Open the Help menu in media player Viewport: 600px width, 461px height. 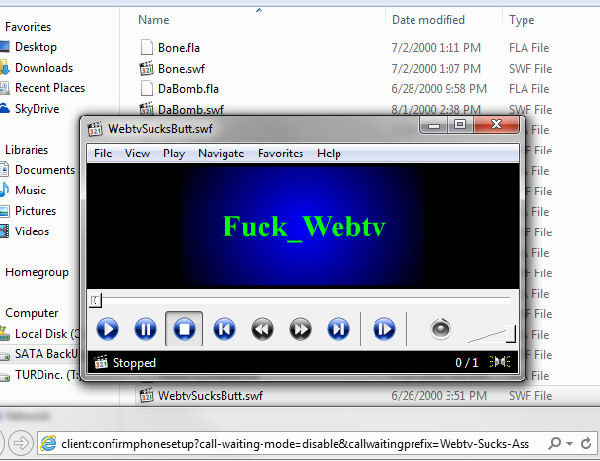[x=329, y=153]
